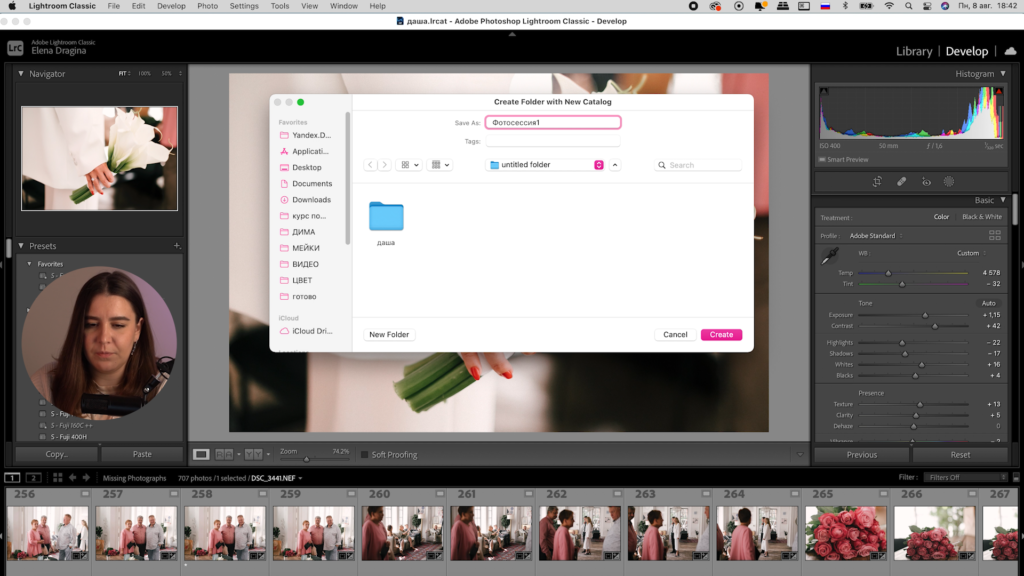The width and height of the screenshot is (1024, 576).
Task: Click the Loupe view icon in toolbar
Action: tap(201, 454)
